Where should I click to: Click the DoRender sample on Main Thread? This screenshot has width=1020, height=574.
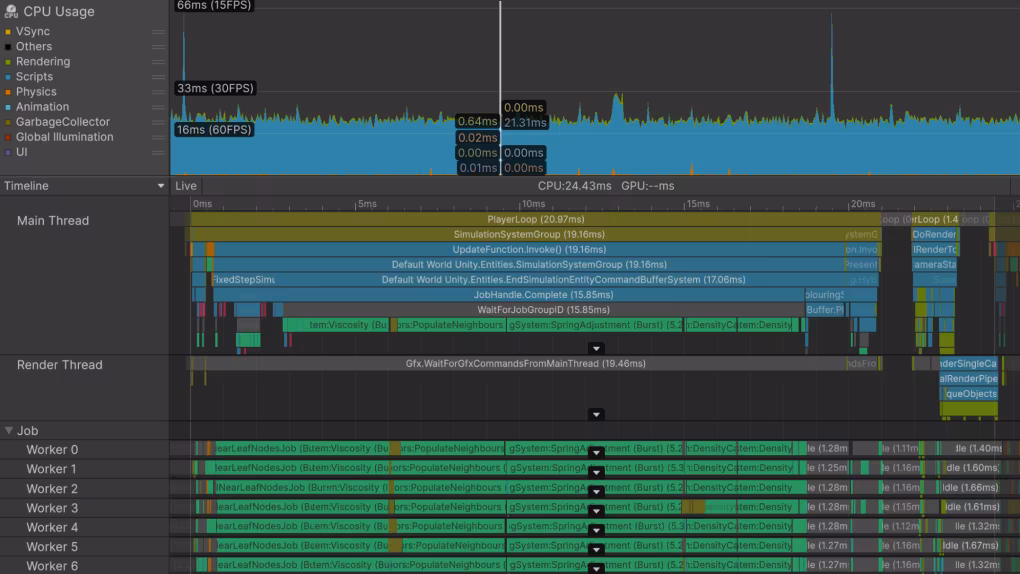tap(934, 234)
